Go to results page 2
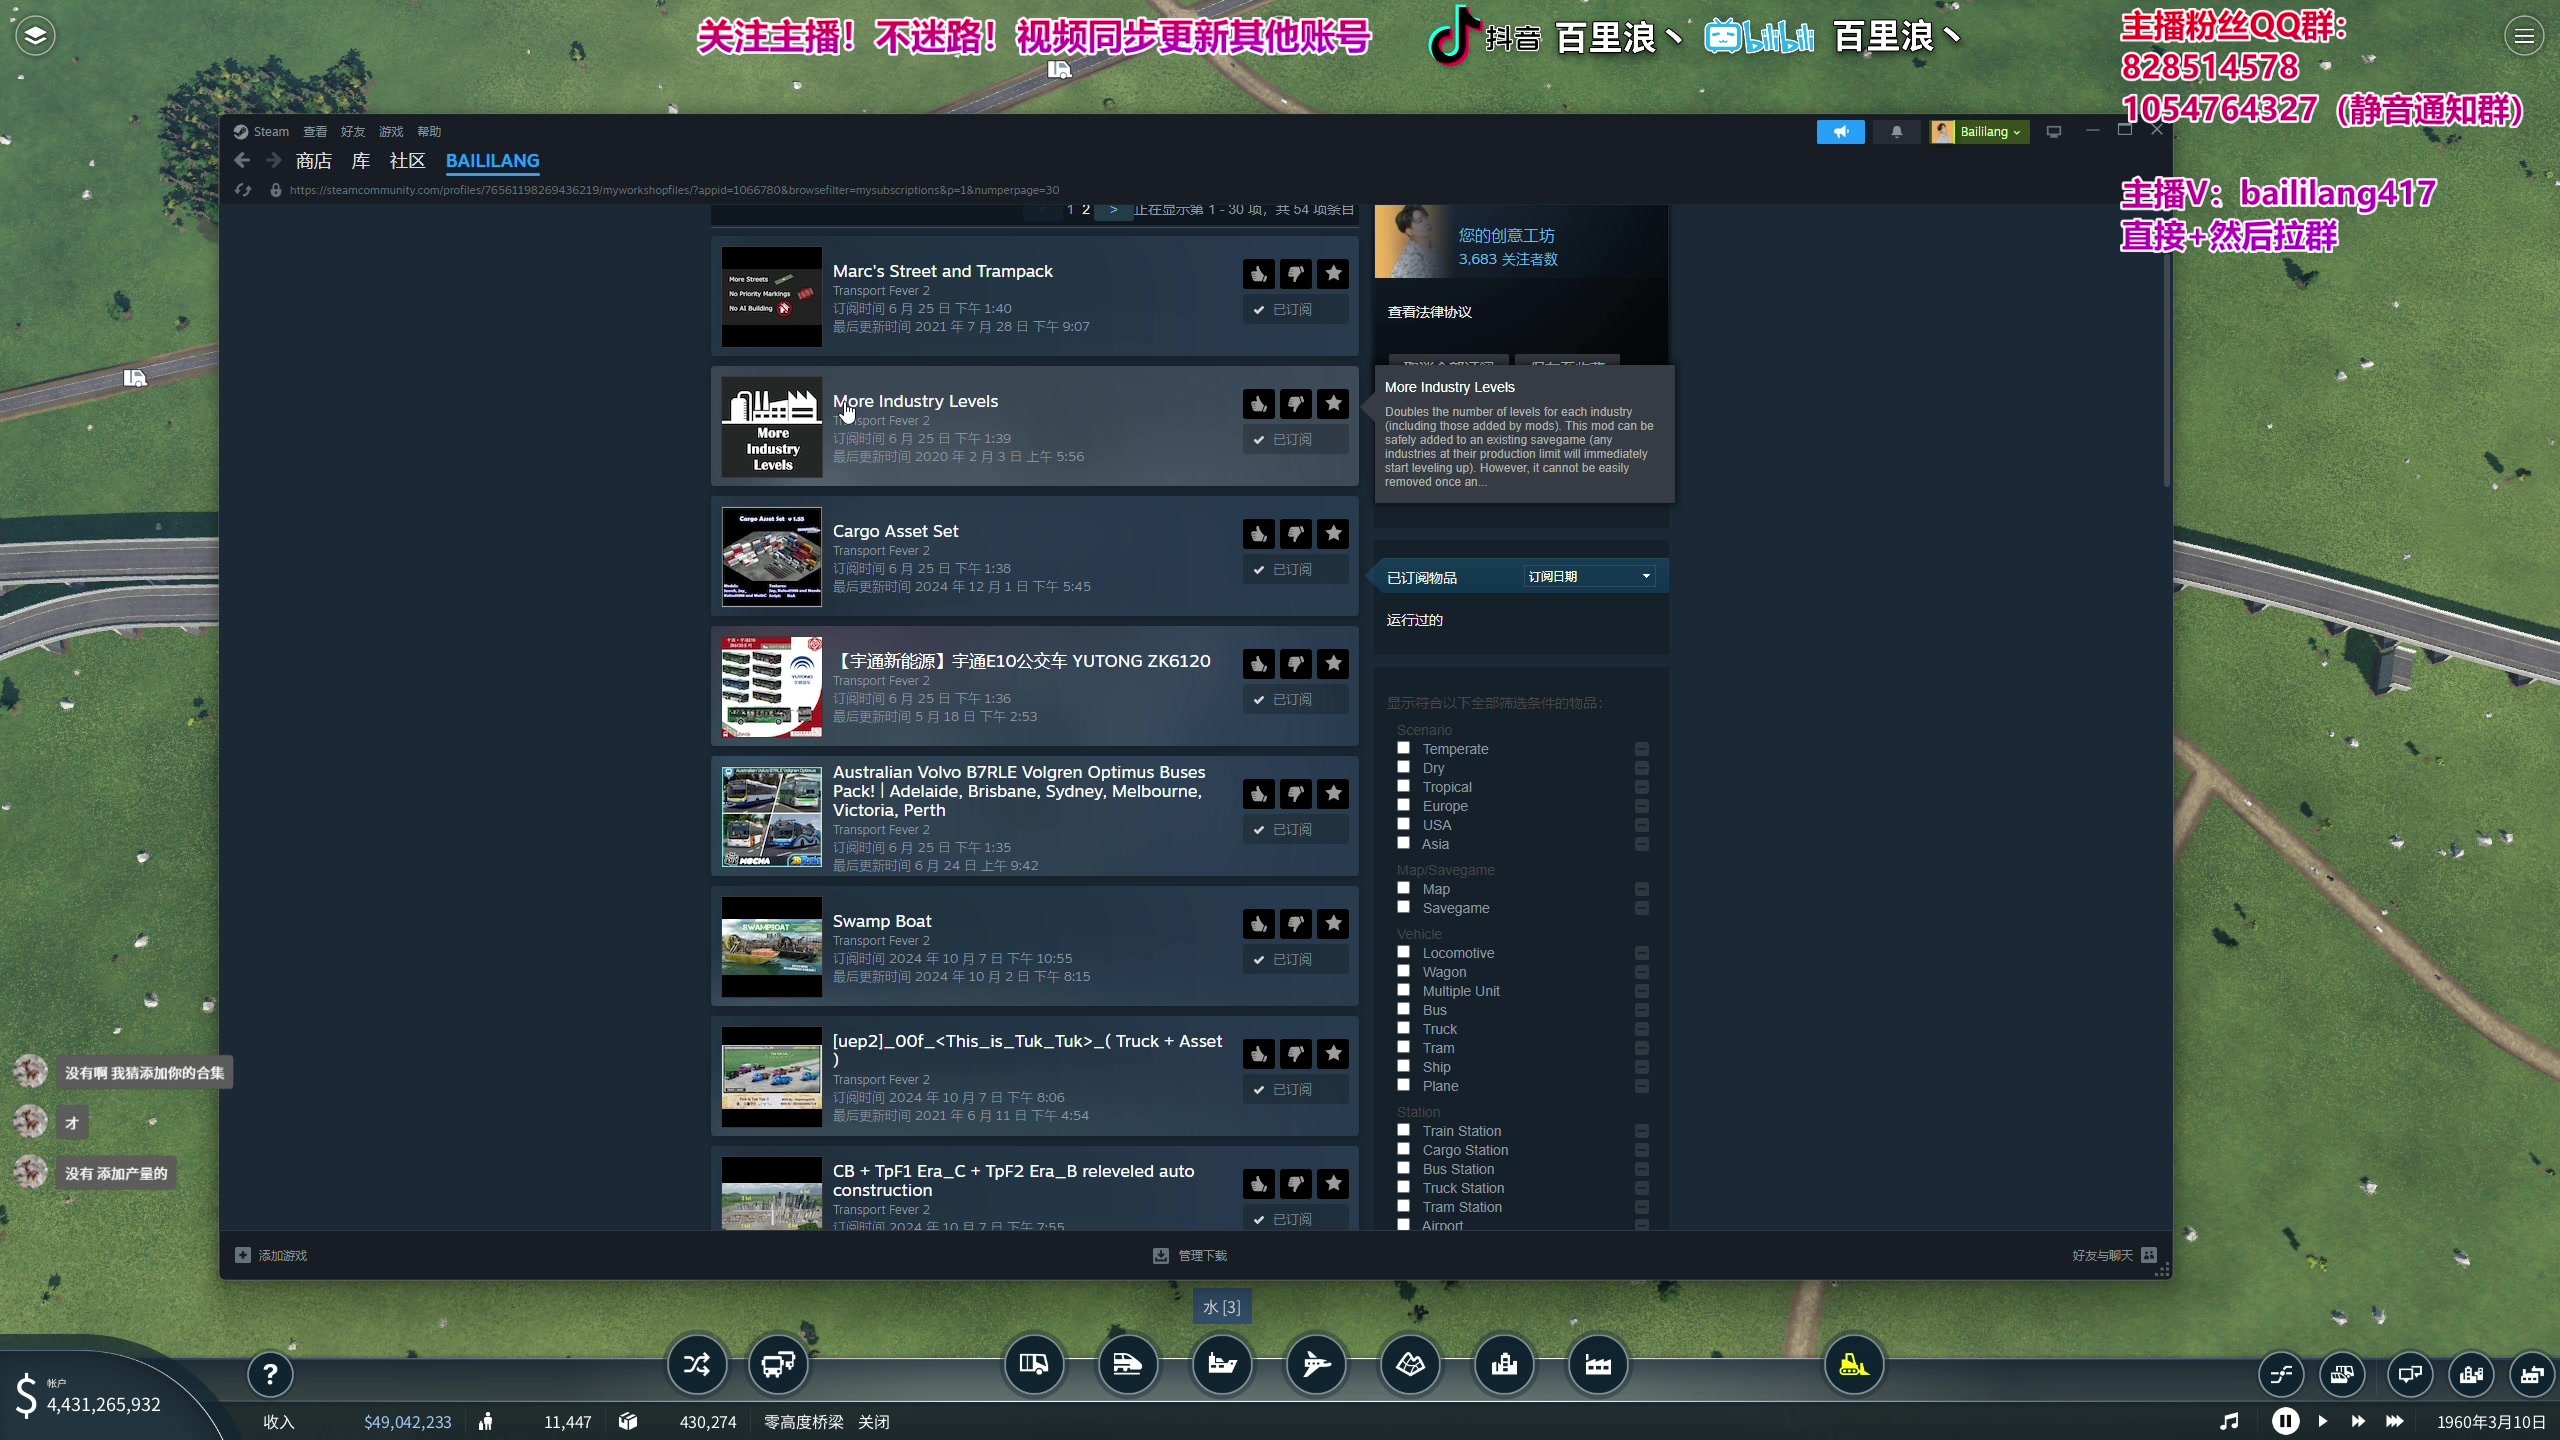 click(1086, 210)
